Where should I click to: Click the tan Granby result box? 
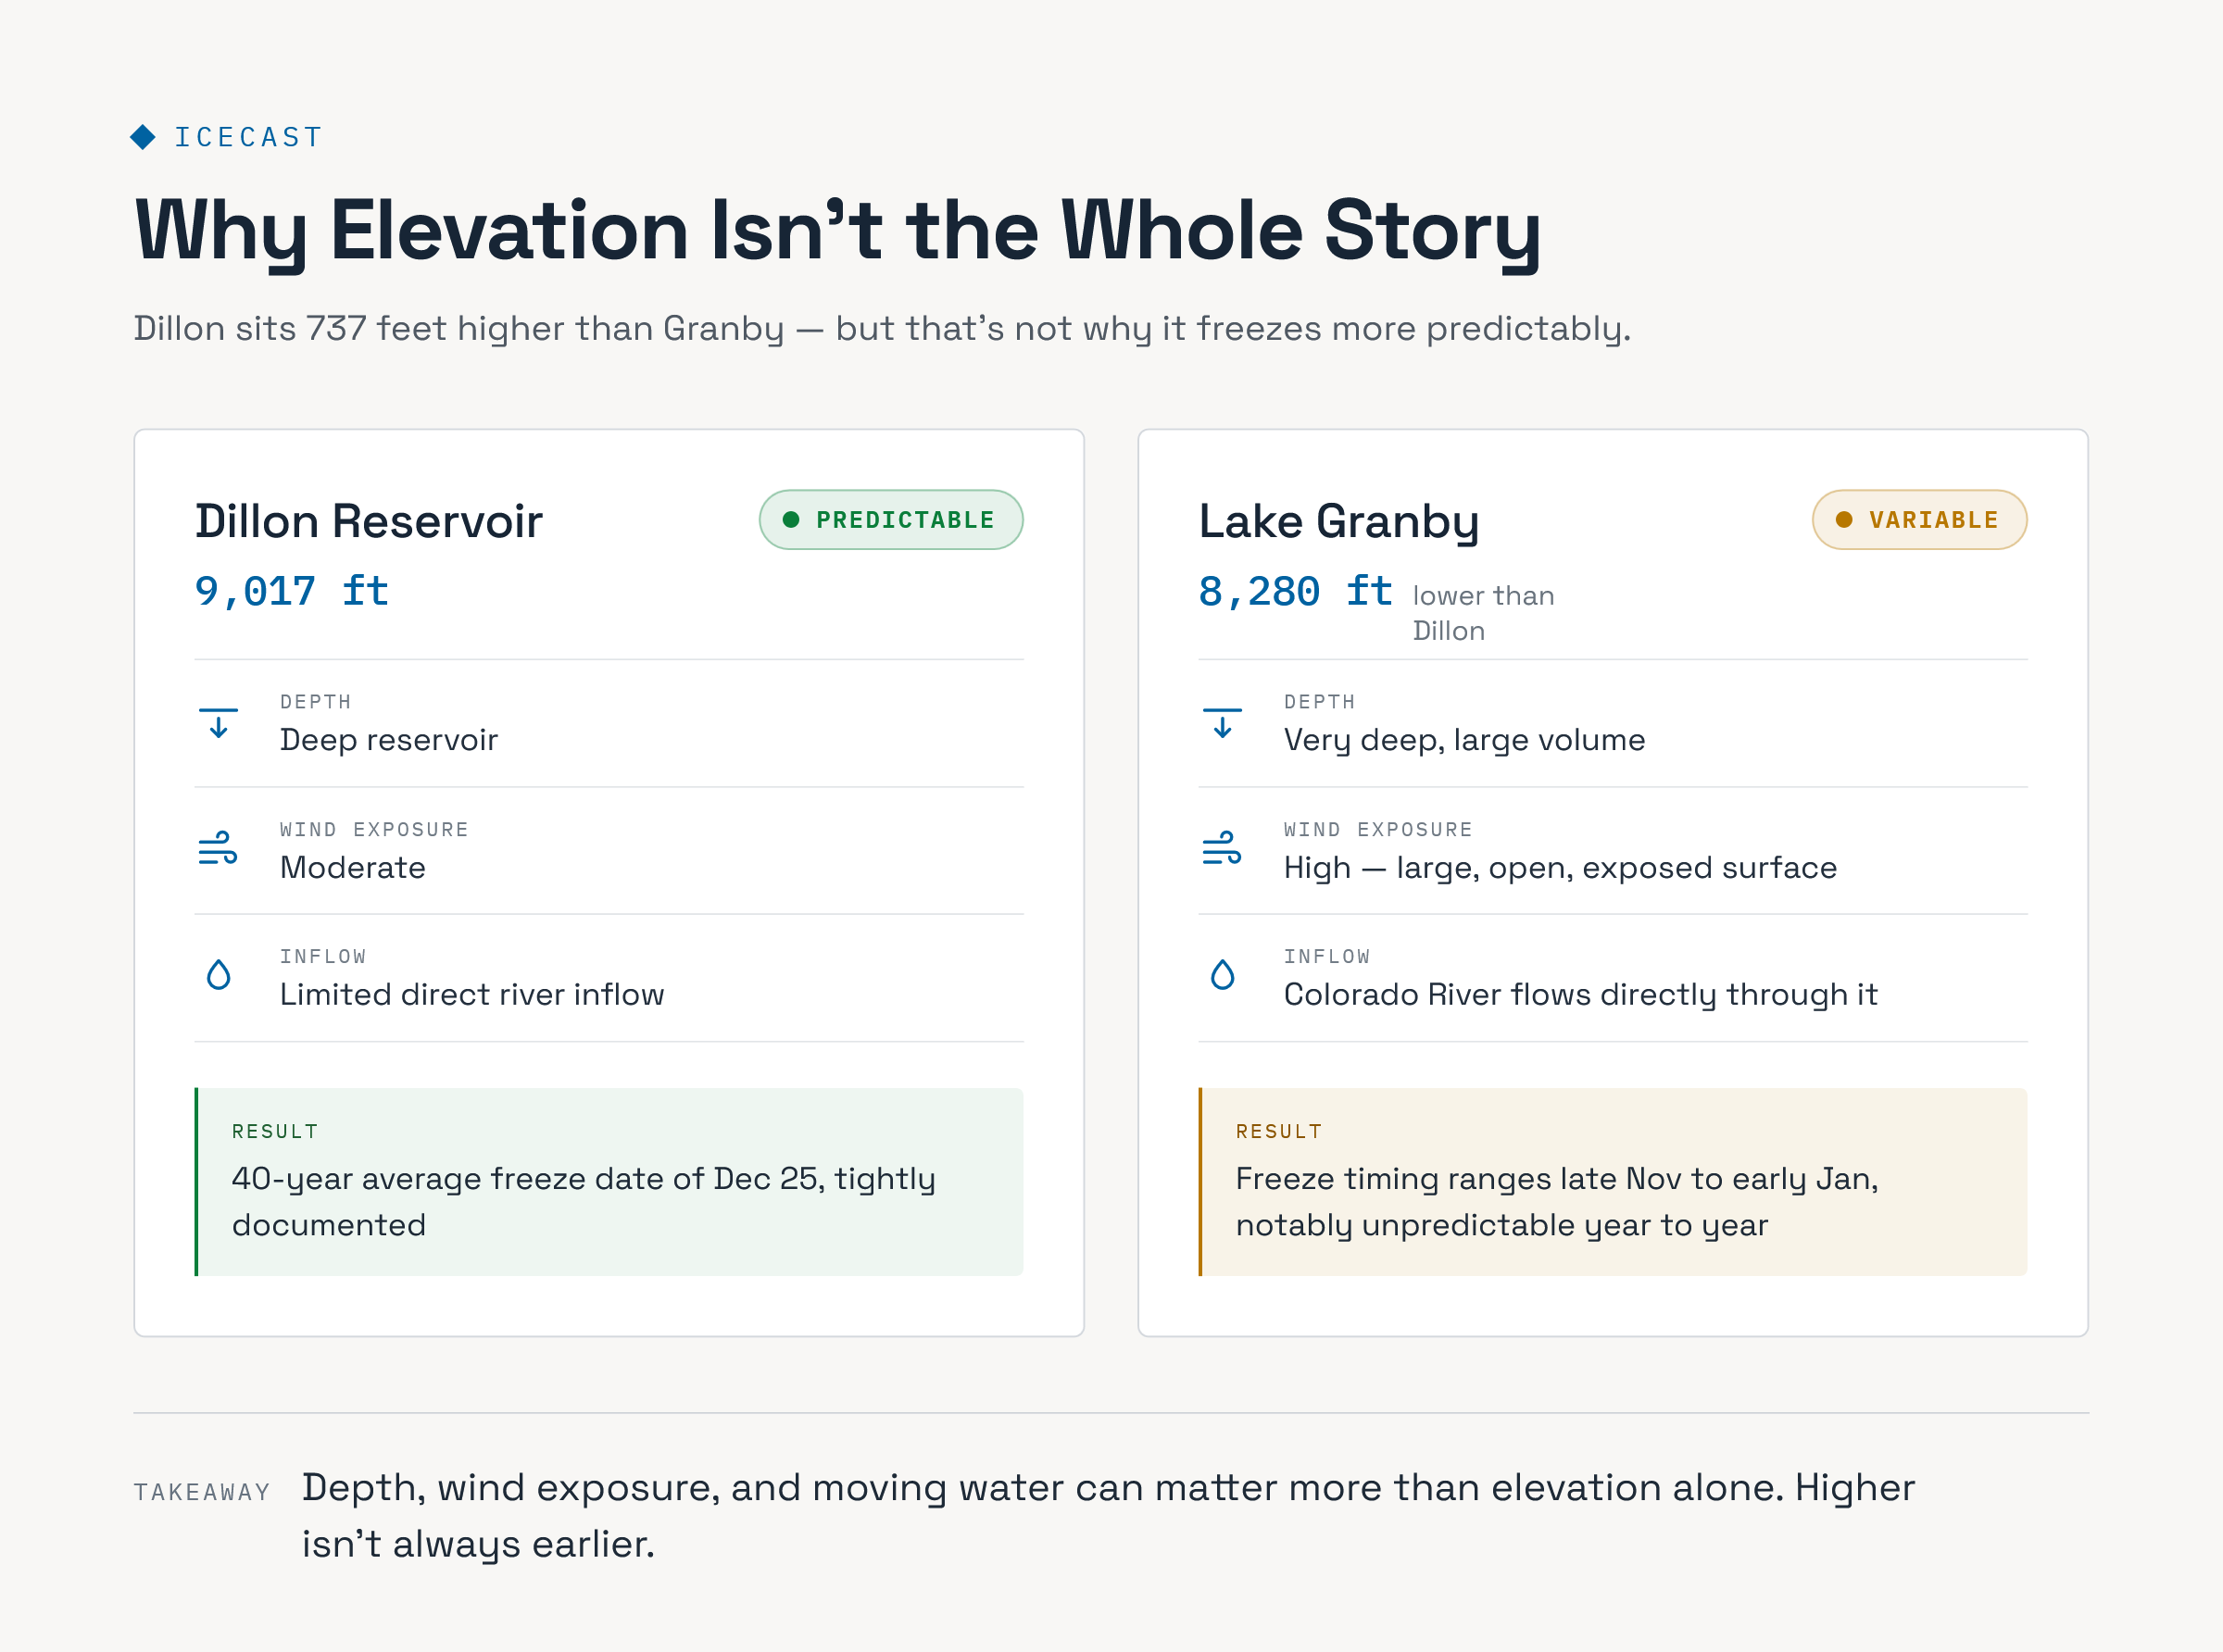pyautogui.click(x=1613, y=1181)
